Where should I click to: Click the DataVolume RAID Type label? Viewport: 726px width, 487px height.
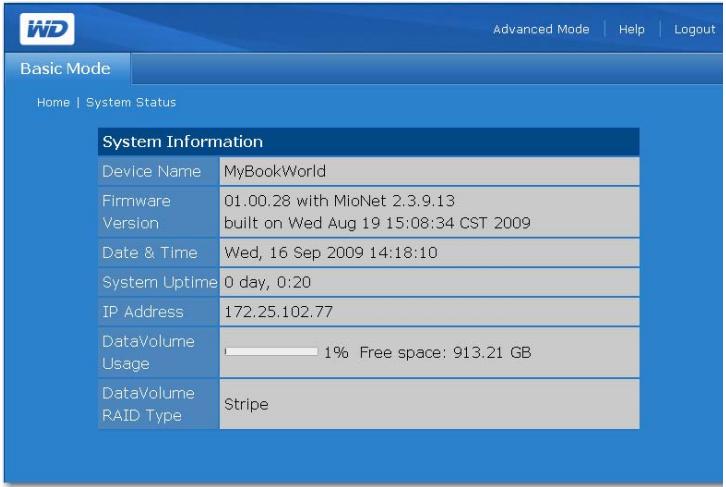coord(148,405)
